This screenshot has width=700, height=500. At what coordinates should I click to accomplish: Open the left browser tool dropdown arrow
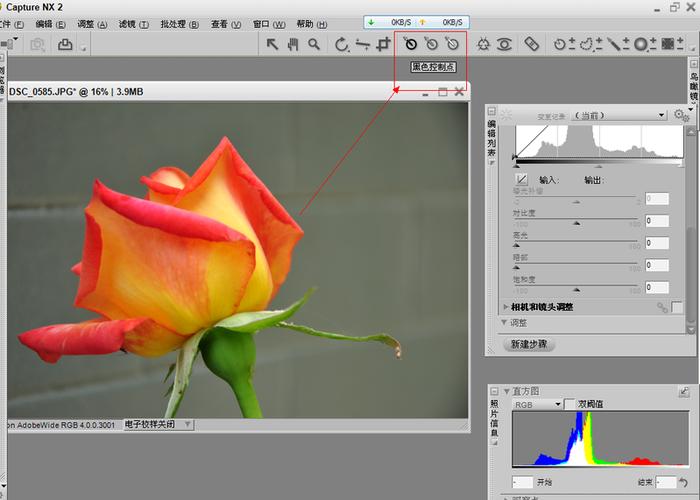pyautogui.click(x=16, y=39)
